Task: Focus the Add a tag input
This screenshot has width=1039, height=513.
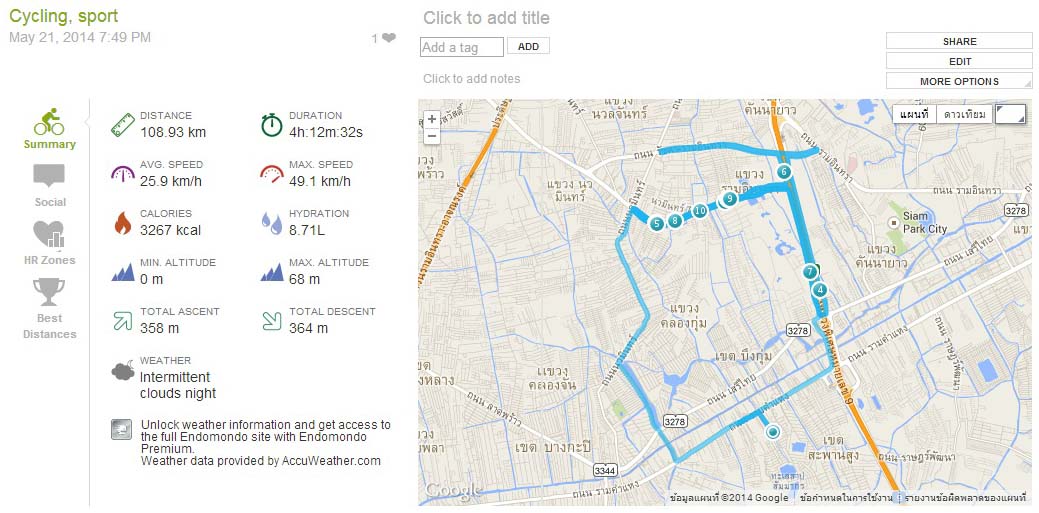Action: point(462,47)
